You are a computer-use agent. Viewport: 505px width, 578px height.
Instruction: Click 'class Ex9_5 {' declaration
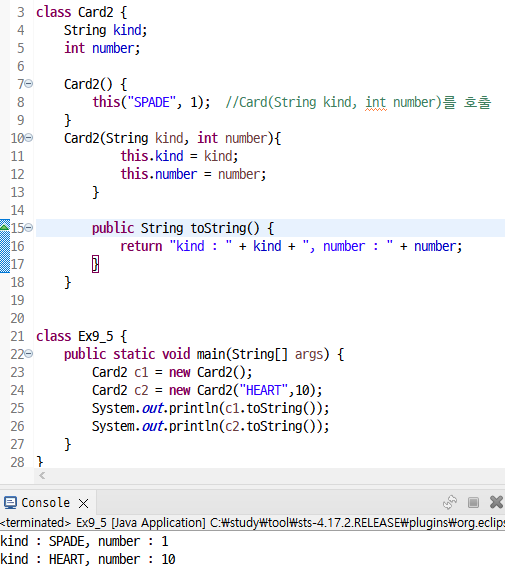click(81, 336)
